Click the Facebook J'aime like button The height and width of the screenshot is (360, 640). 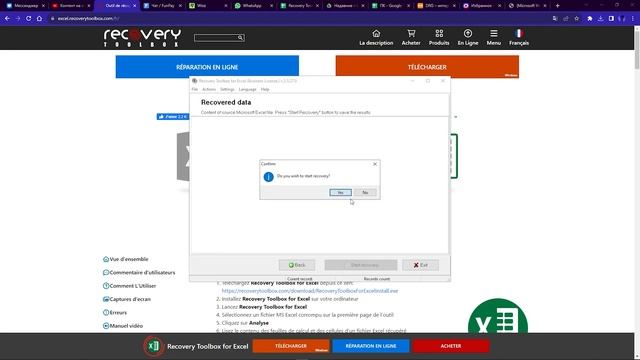tap(172, 117)
